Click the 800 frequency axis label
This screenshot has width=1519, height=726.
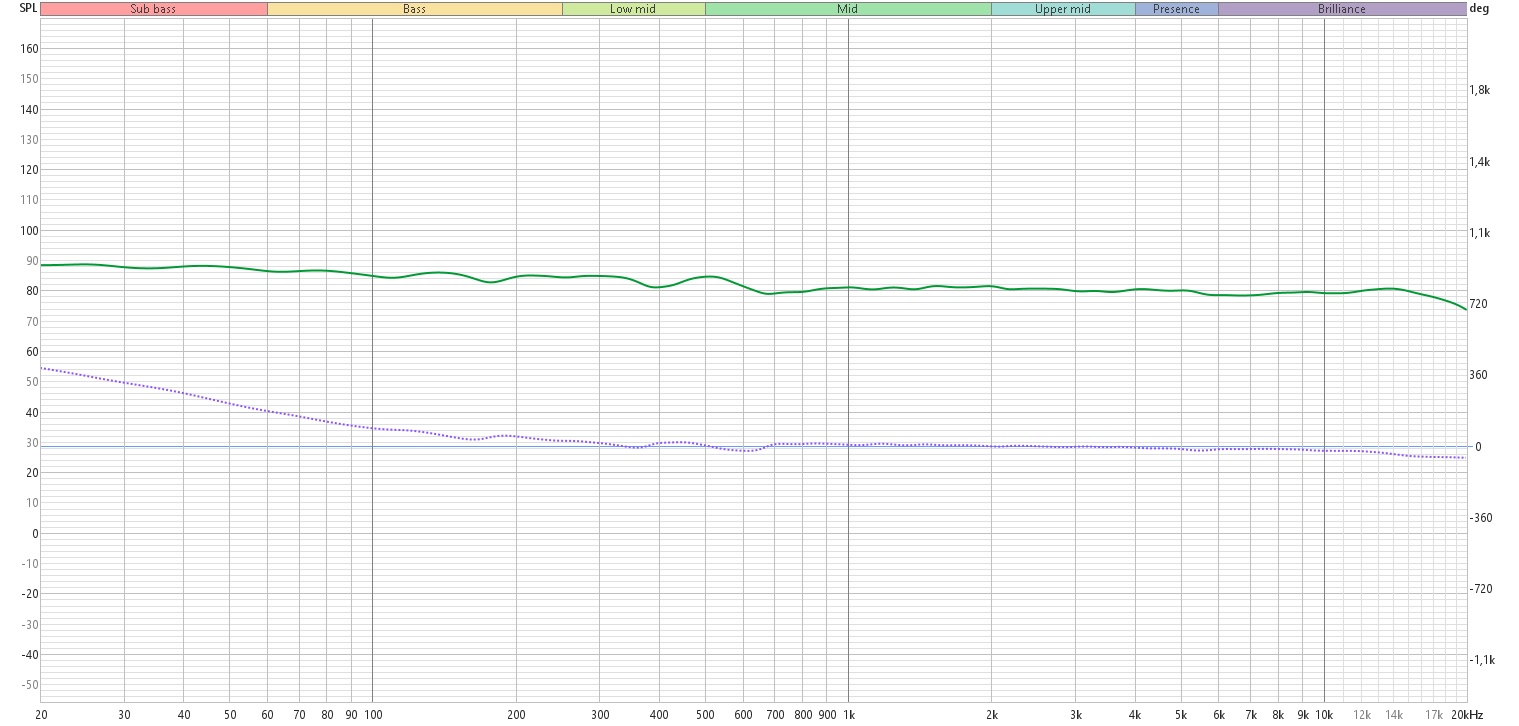(802, 715)
